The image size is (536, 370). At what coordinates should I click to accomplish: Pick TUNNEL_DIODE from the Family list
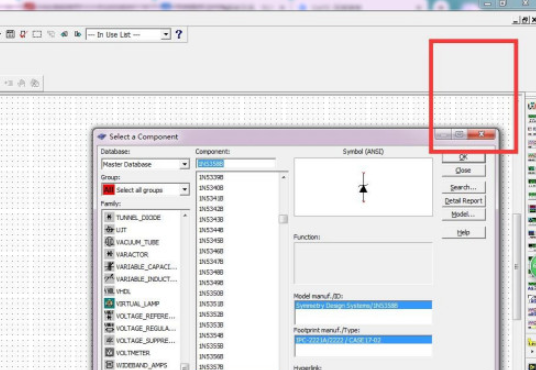point(138,217)
